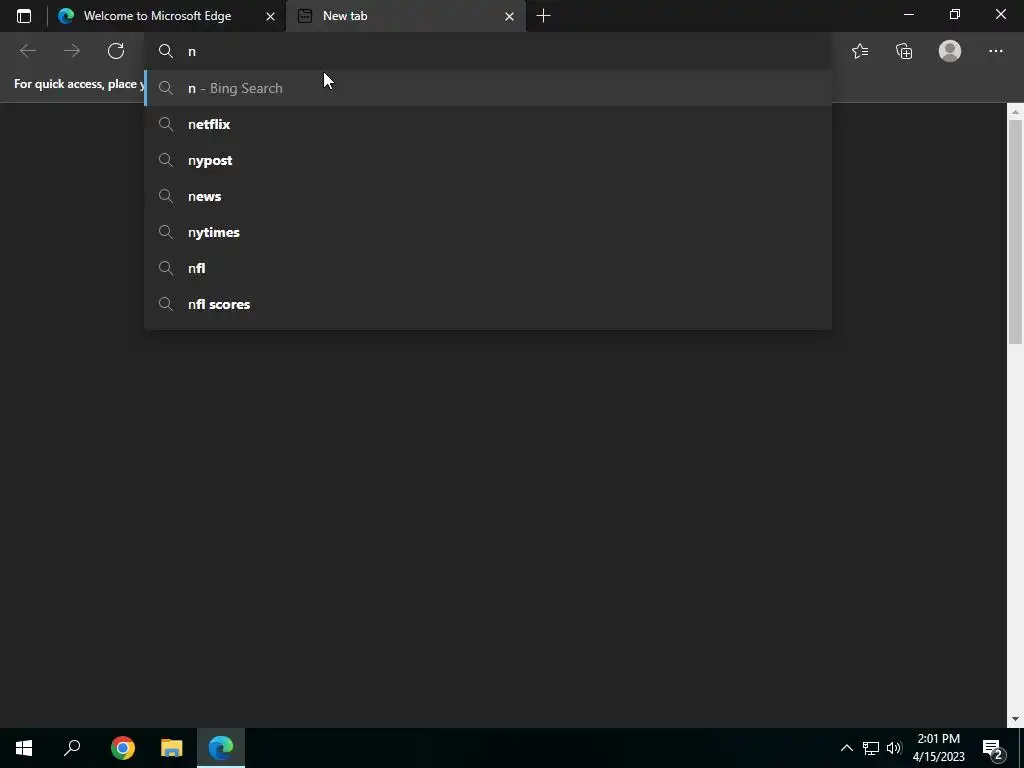The height and width of the screenshot is (768, 1024).
Task: Switch to Welcome to Microsoft Edge tab
Action: [x=167, y=16]
